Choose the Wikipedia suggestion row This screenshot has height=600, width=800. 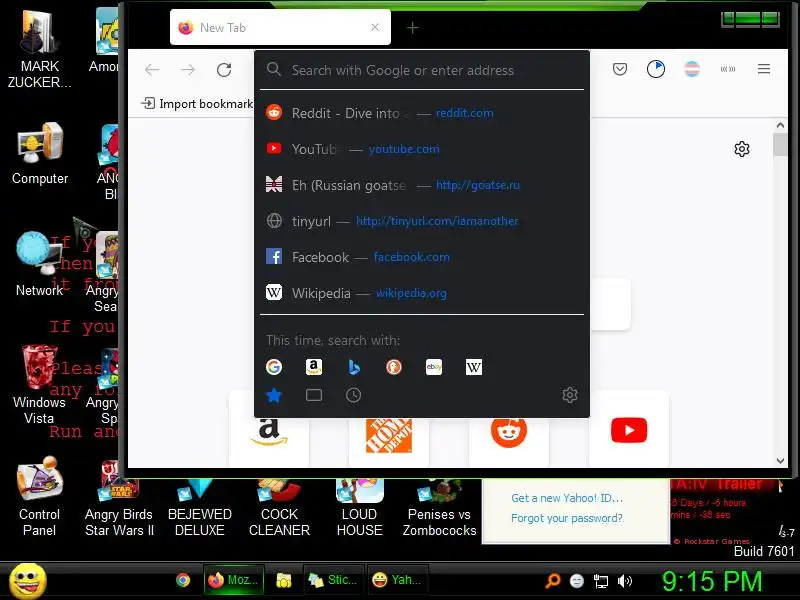(422, 293)
